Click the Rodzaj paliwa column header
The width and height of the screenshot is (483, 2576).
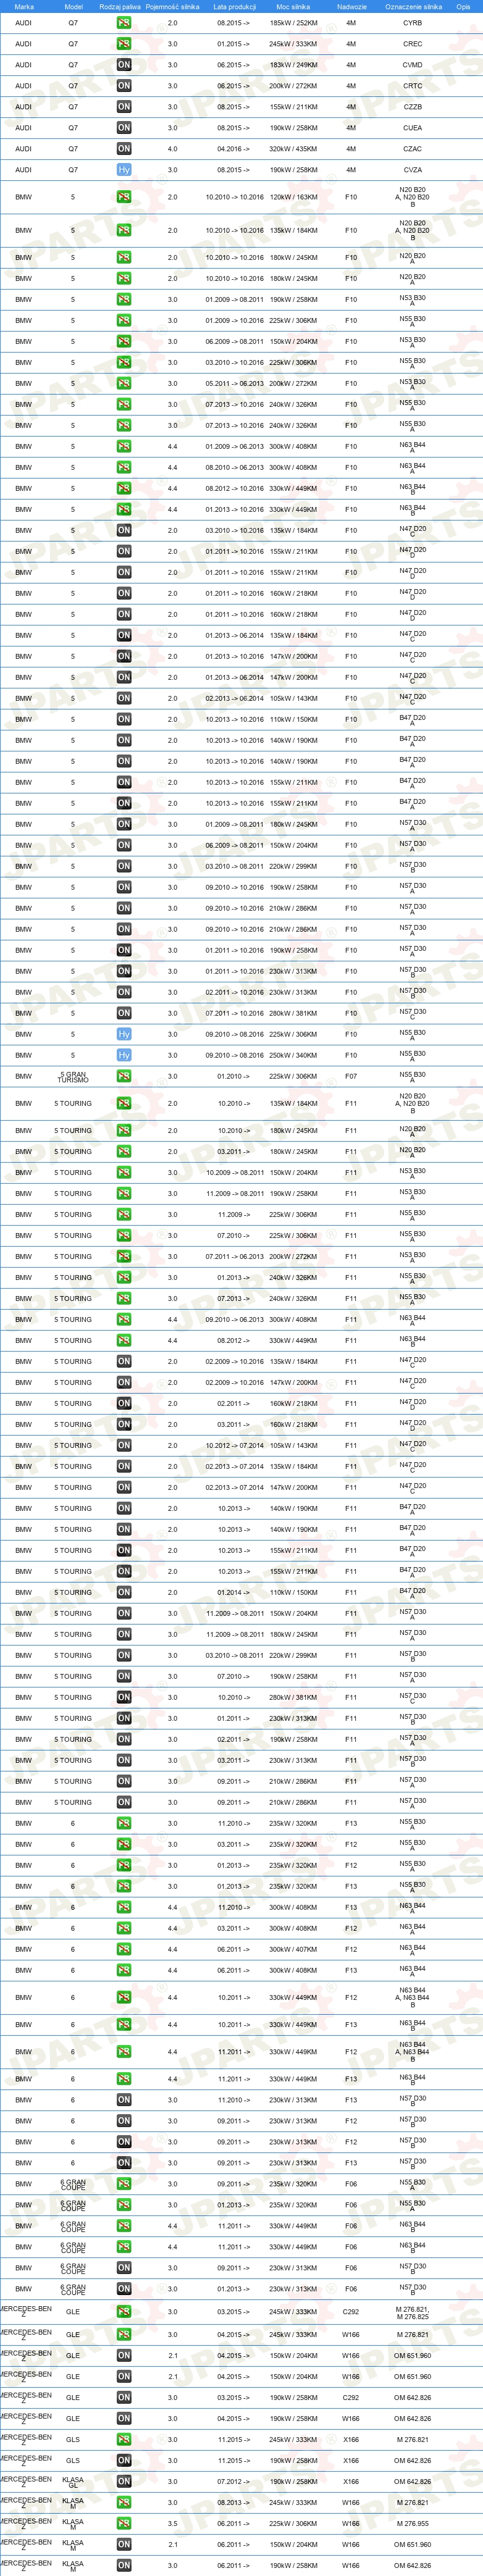120,6
